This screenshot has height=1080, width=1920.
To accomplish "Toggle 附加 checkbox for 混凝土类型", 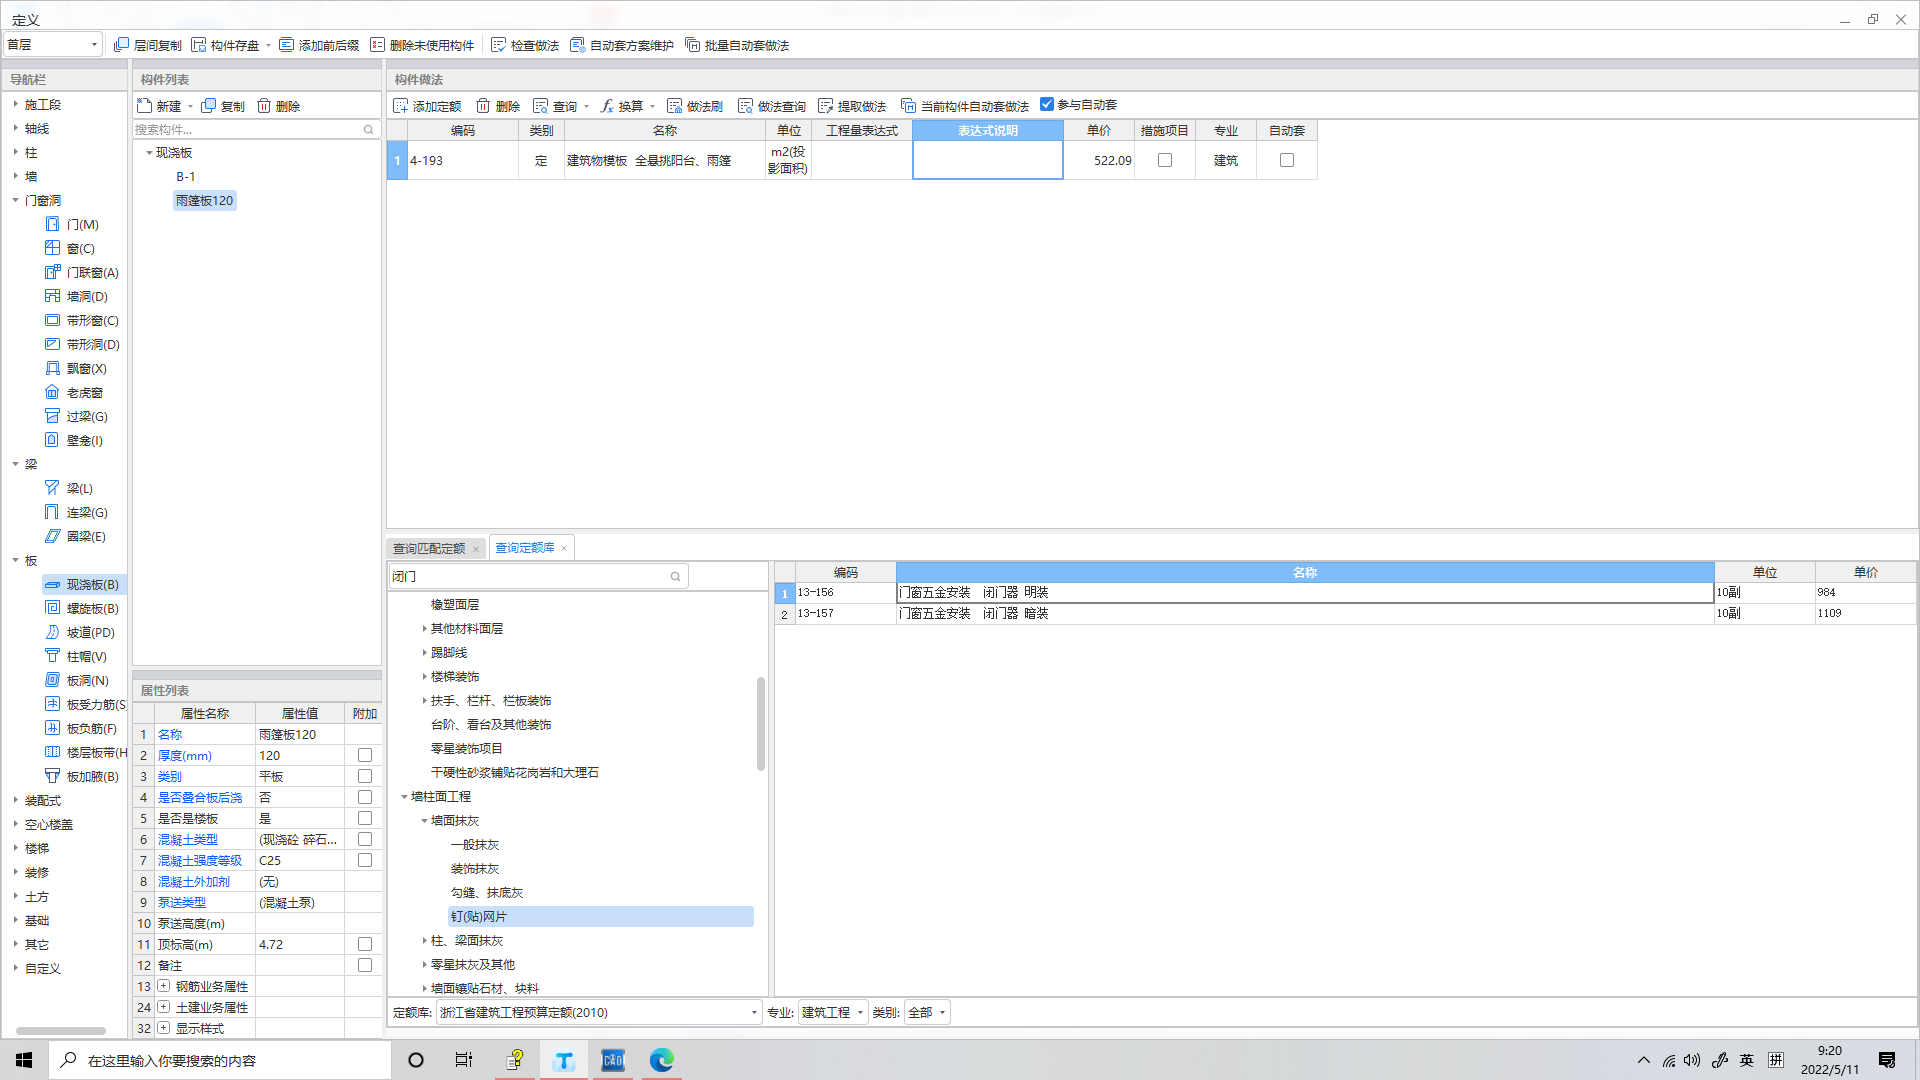I will 365,840.
